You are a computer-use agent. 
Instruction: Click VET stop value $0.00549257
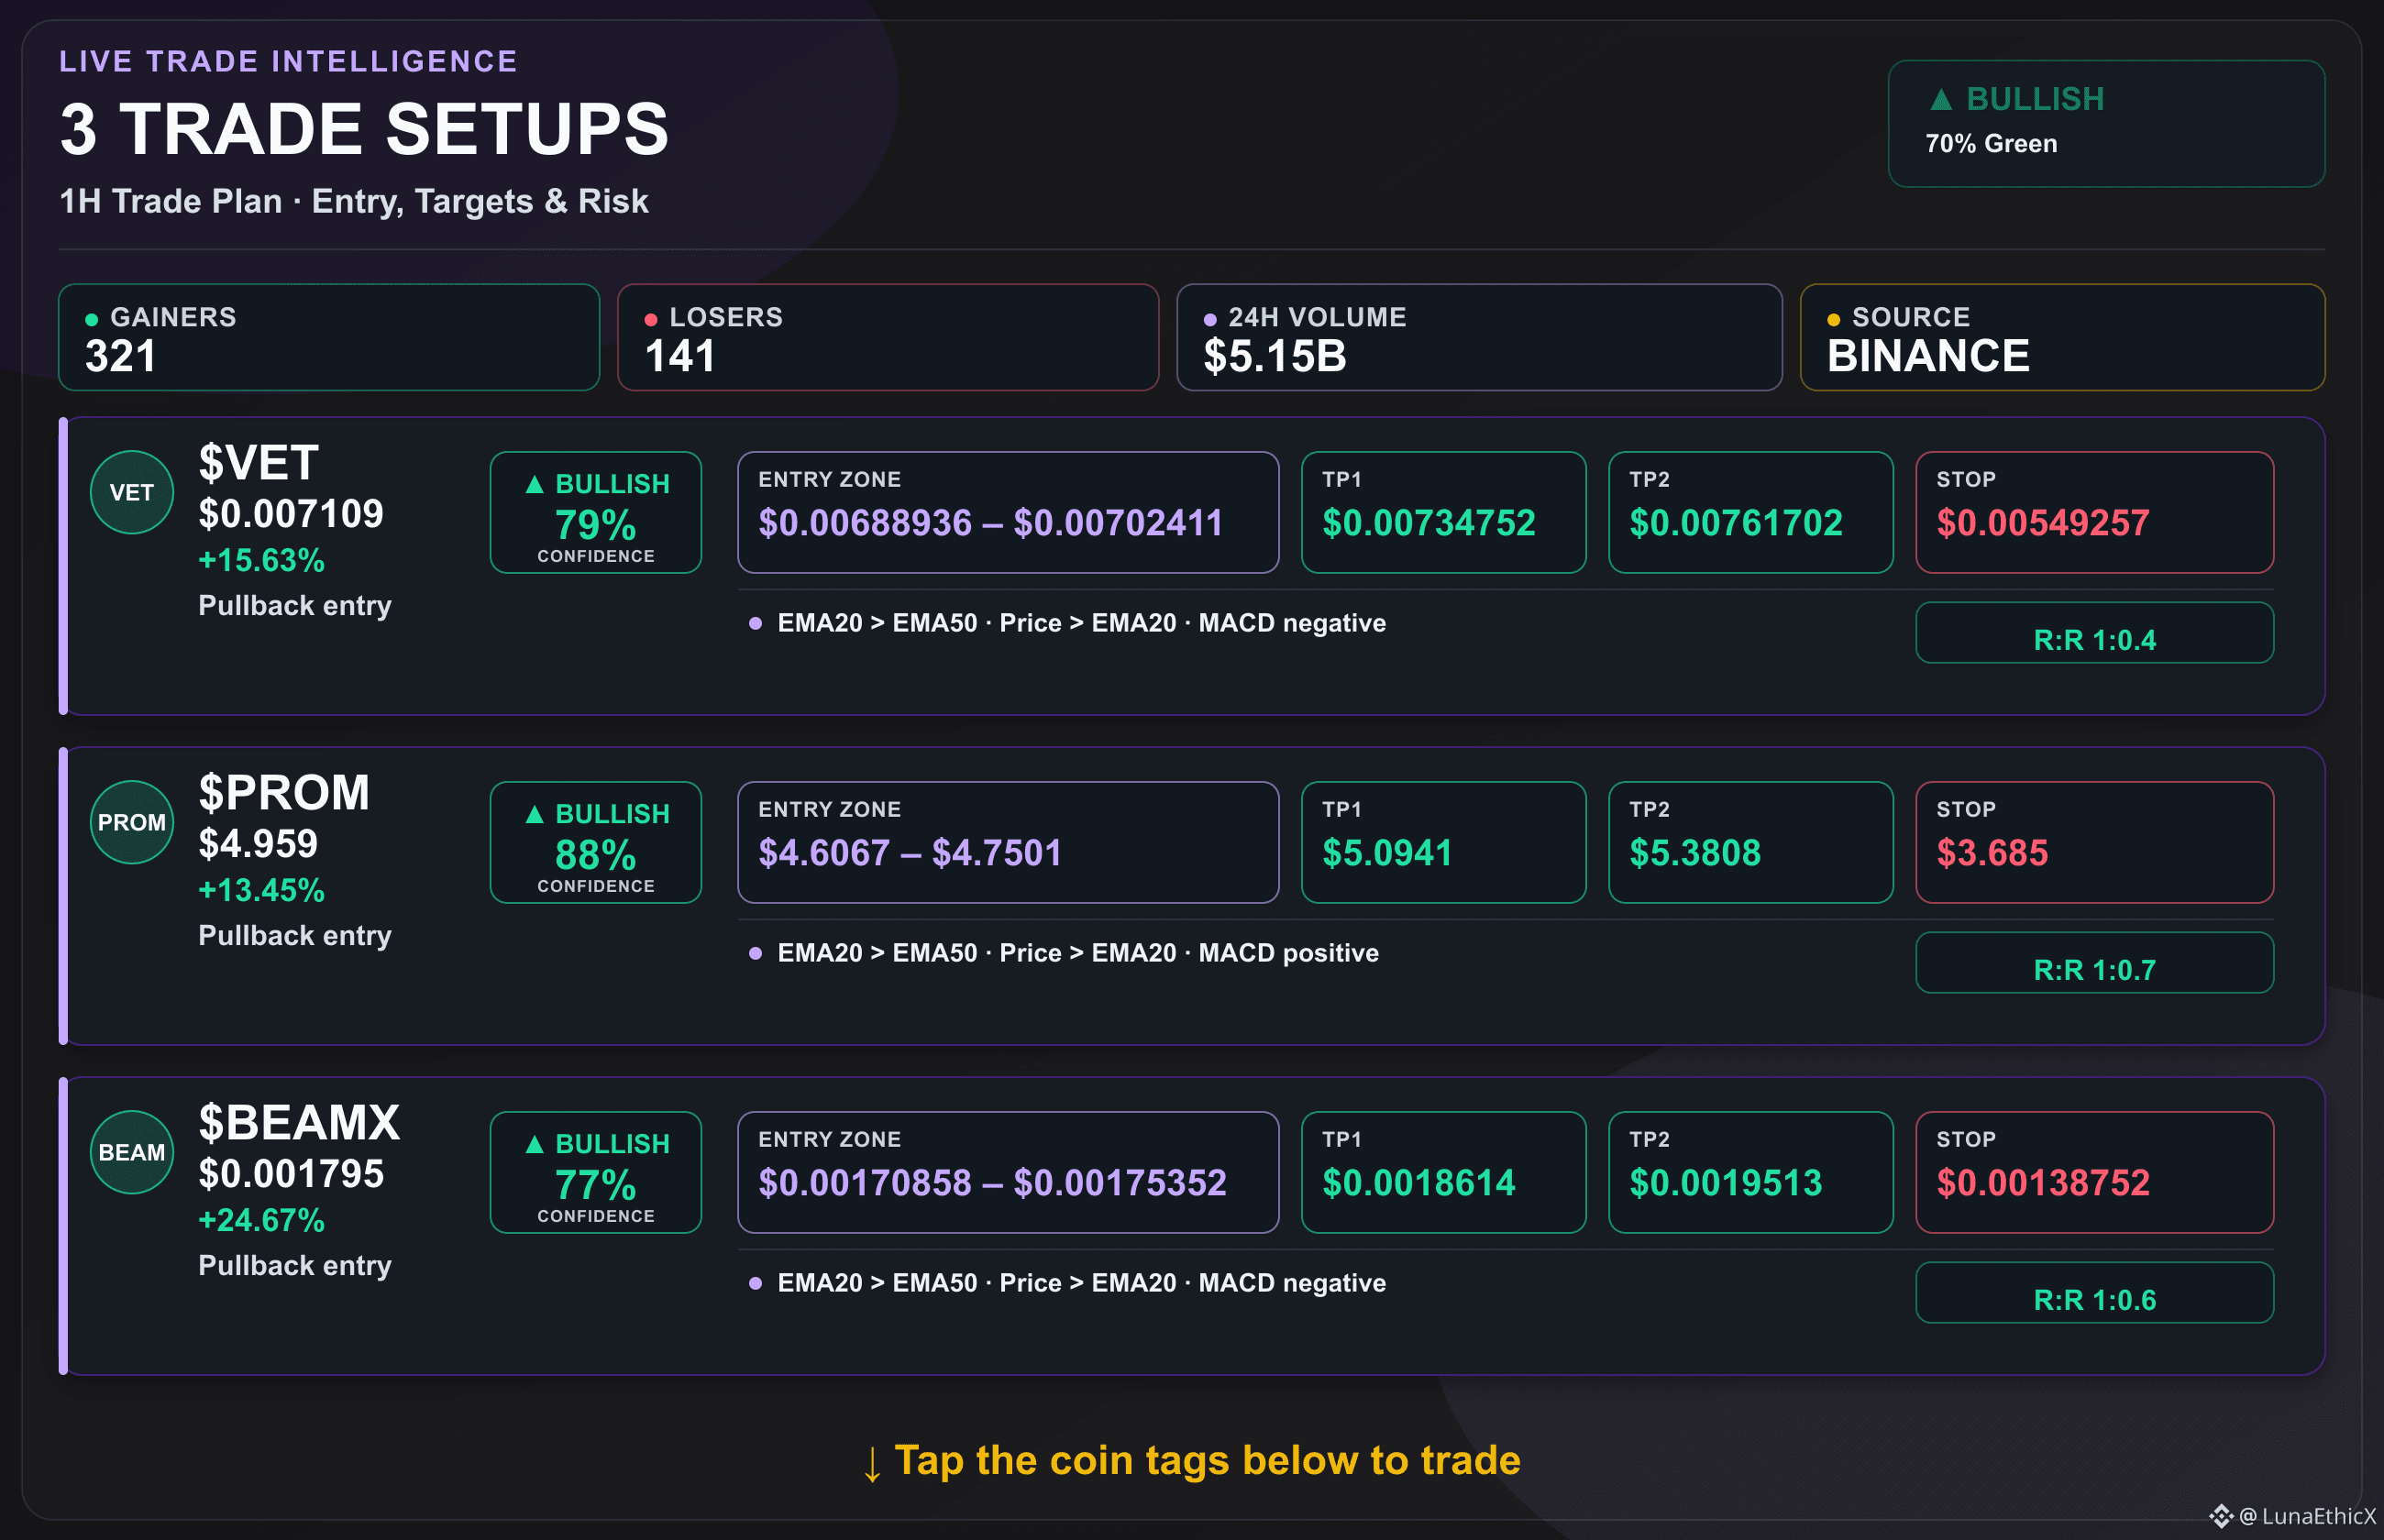click(x=2043, y=523)
